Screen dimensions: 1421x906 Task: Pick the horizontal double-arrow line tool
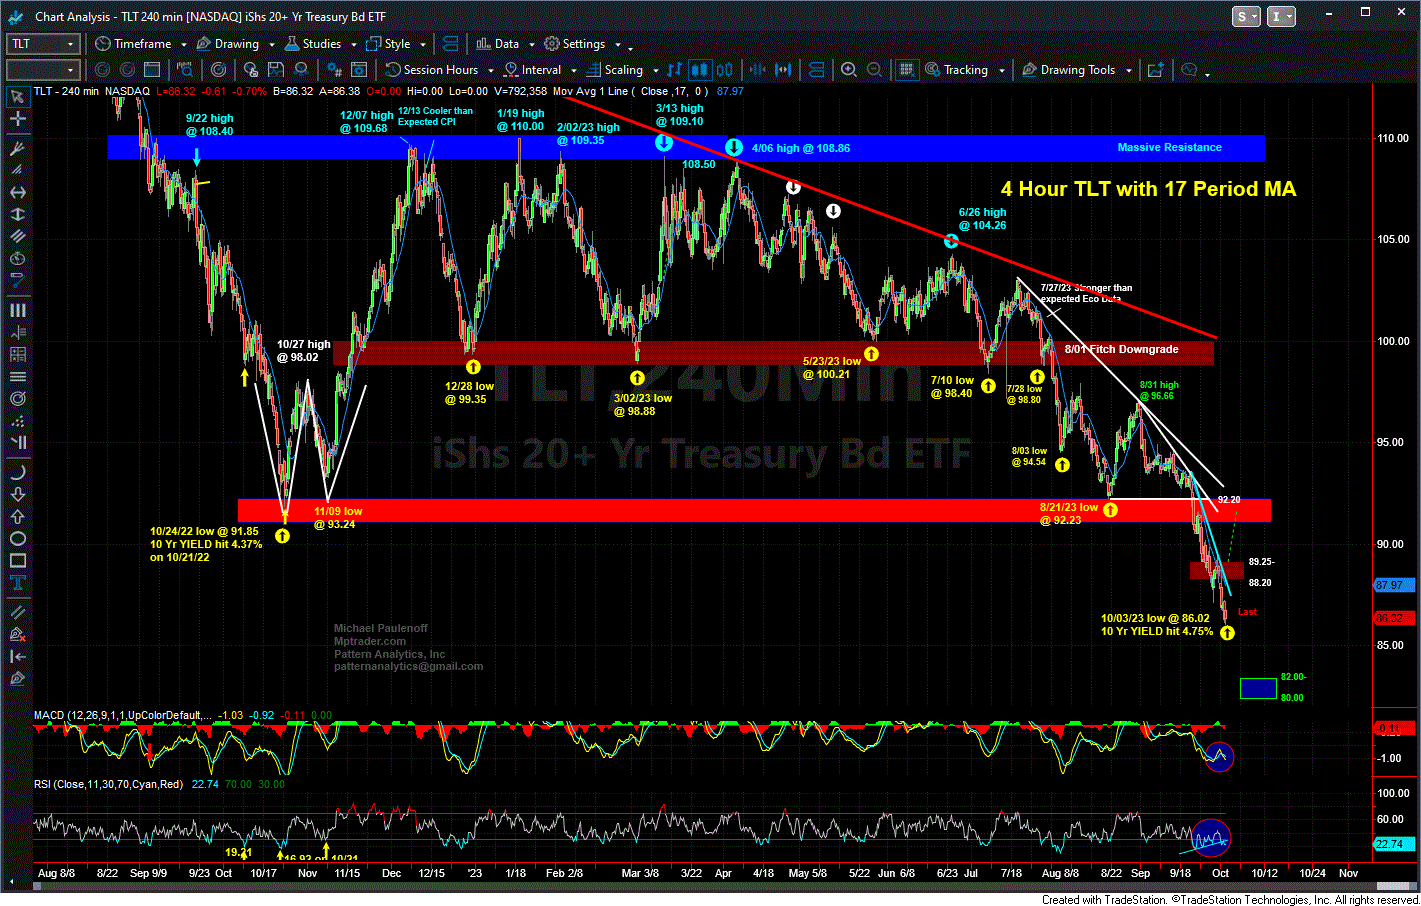pyautogui.click(x=17, y=192)
